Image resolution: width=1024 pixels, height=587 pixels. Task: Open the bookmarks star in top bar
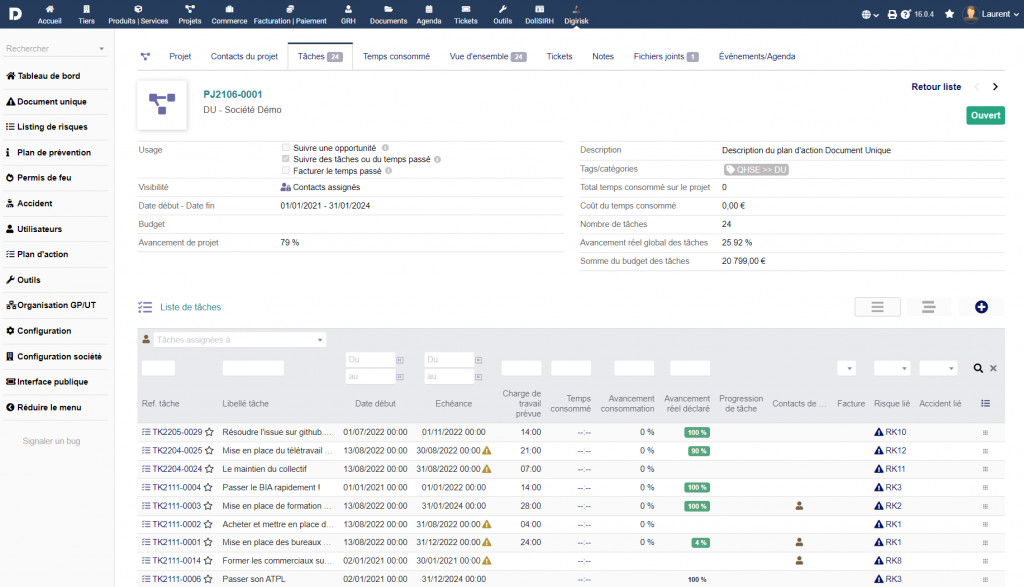point(949,14)
